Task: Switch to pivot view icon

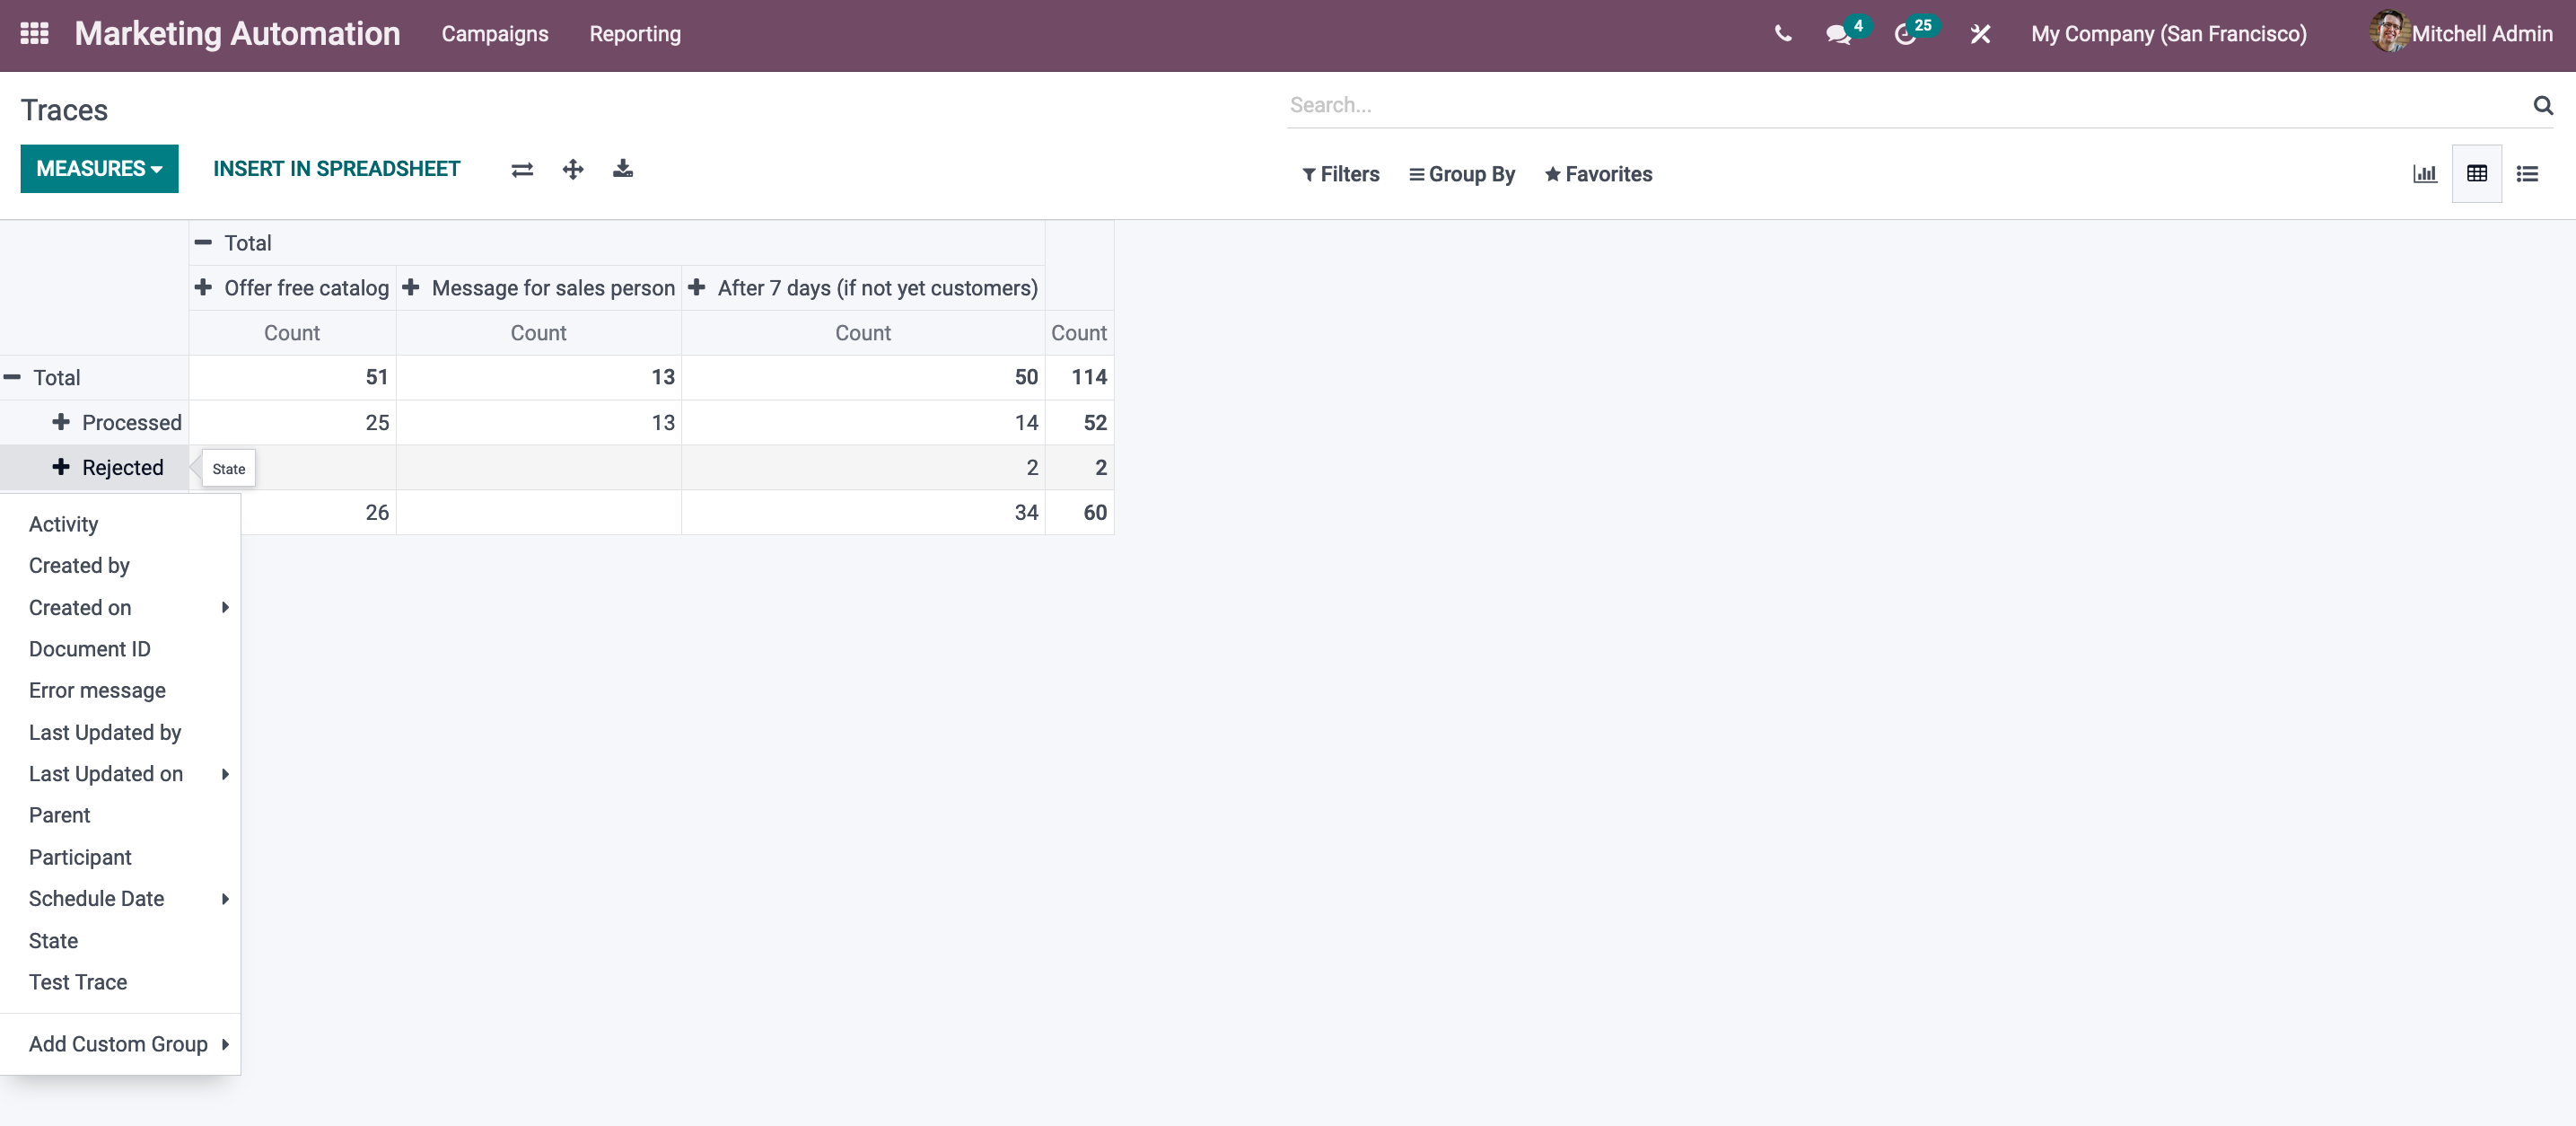Action: pyautogui.click(x=2476, y=174)
